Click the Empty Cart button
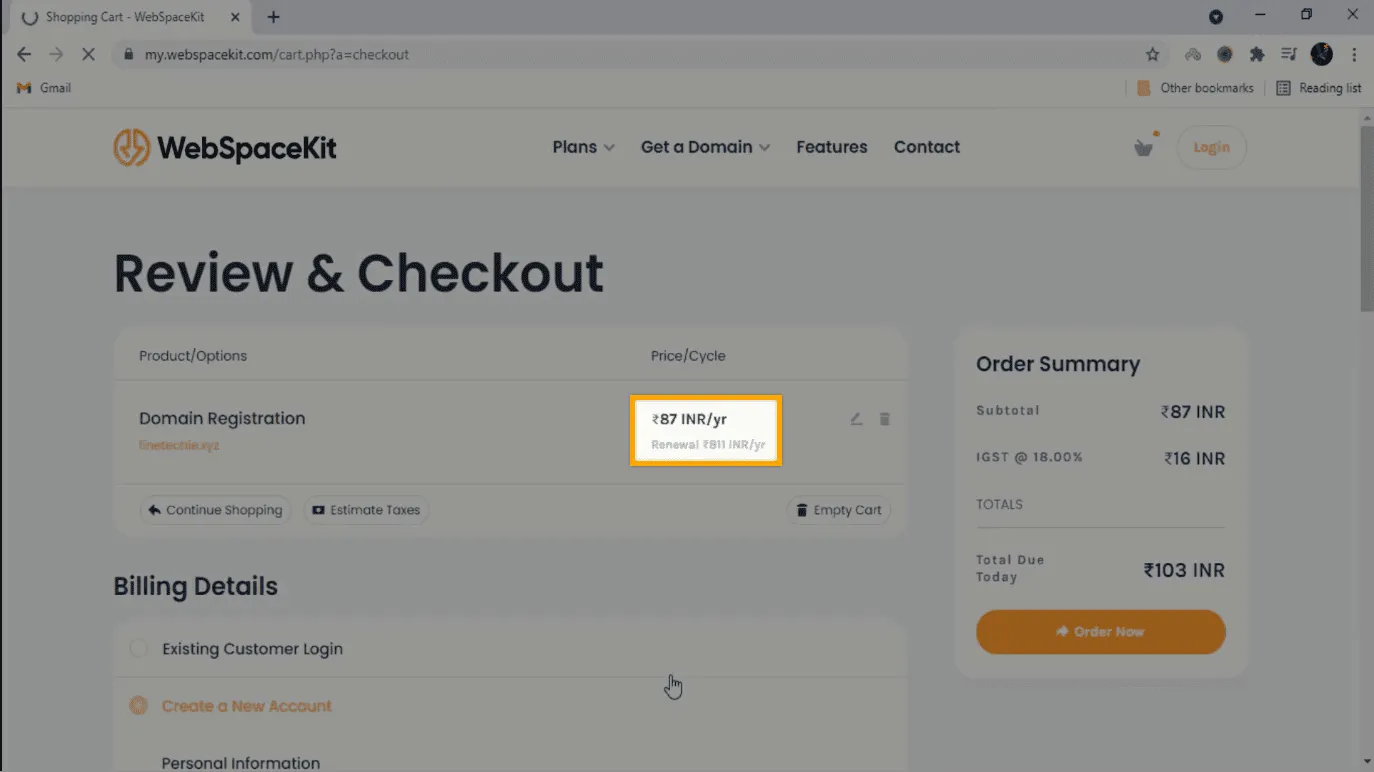The image size is (1374, 772). click(x=839, y=510)
